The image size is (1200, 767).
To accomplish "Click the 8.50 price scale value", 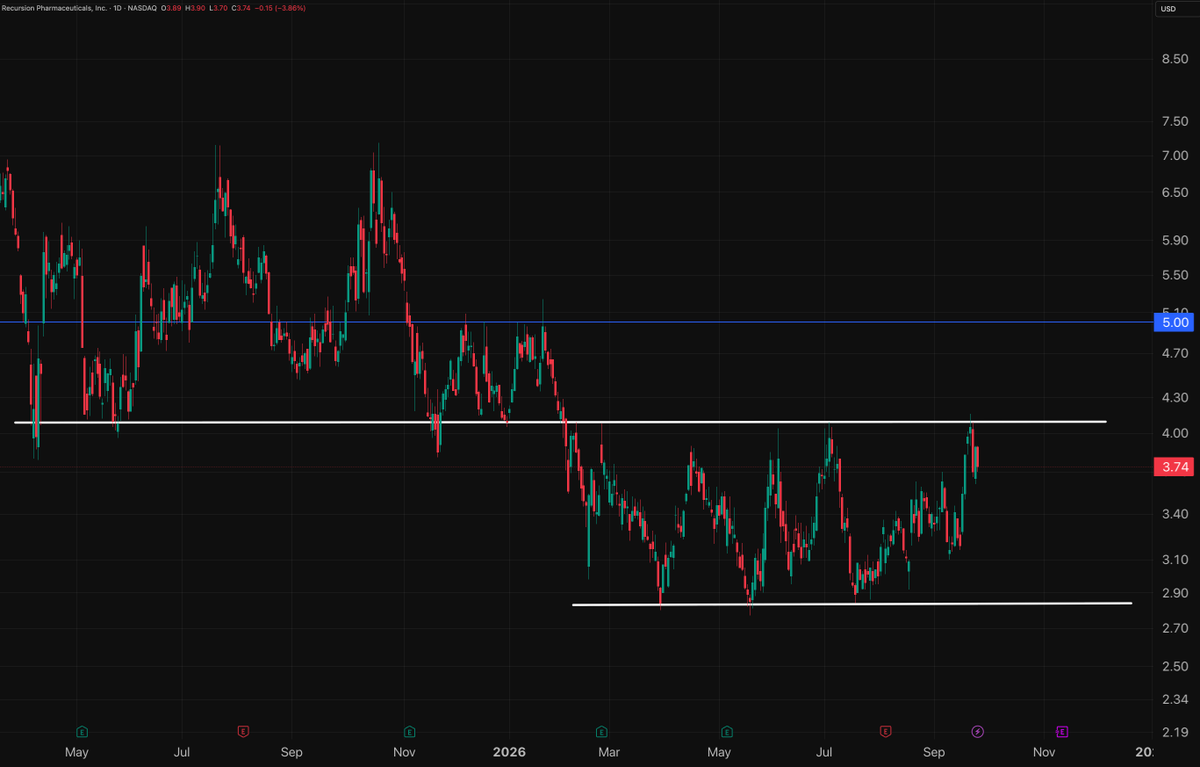I will coord(1175,59).
